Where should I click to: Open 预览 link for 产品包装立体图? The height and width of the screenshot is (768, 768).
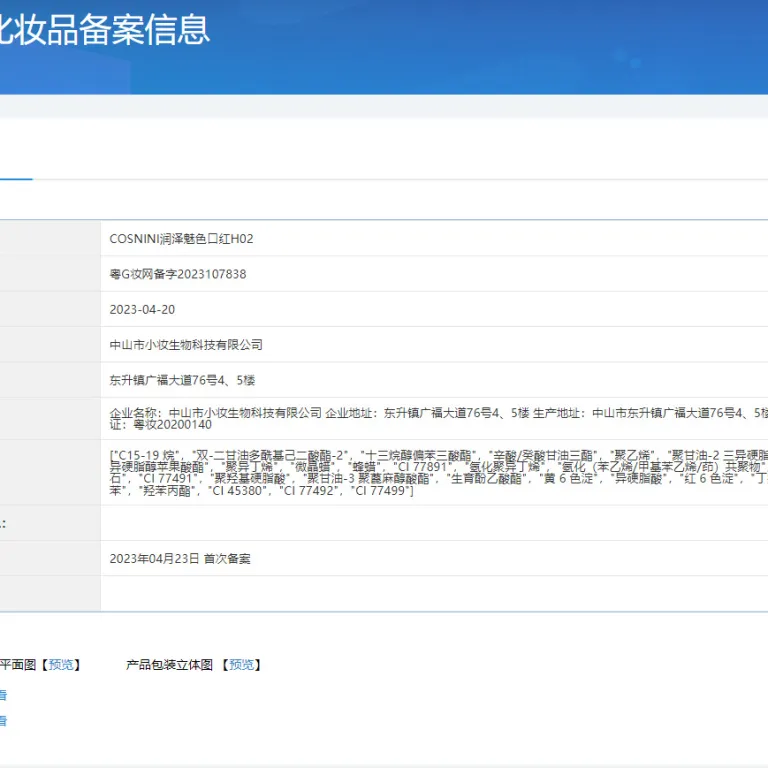[241, 665]
